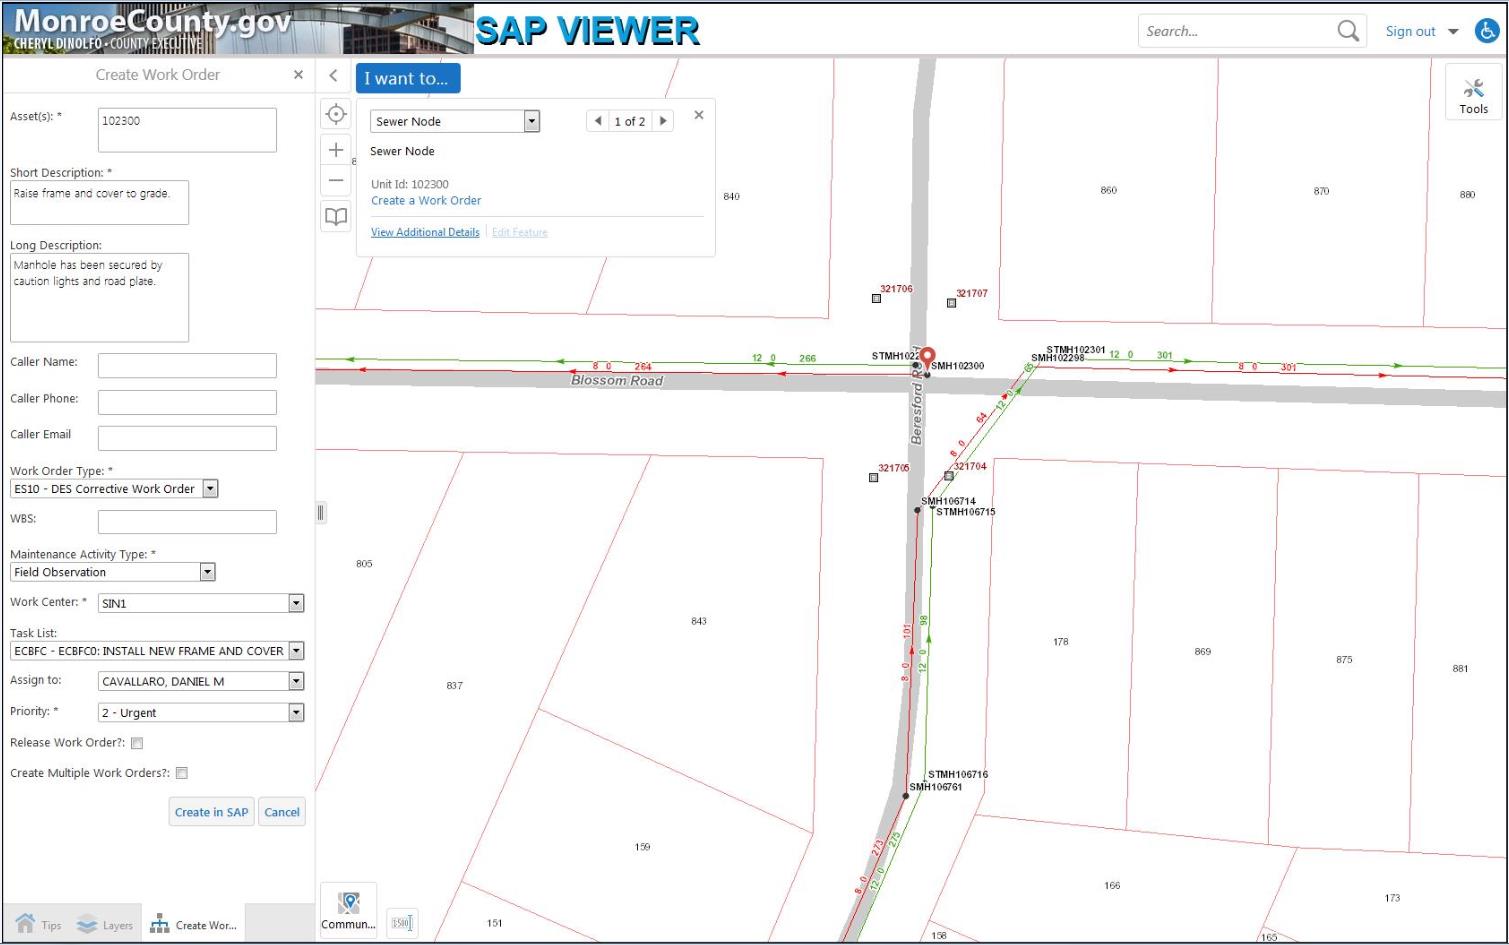The image size is (1509, 945).
Task: Zoom out the map
Action: (336, 181)
